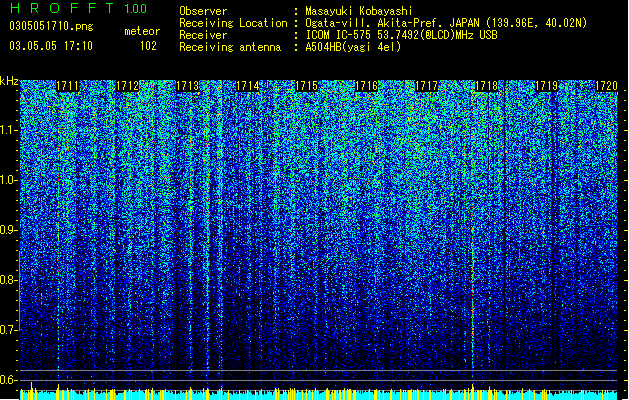Click the 1716 time marker
The width and height of the screenshot is (629, 400).
[x=367, y=86]
